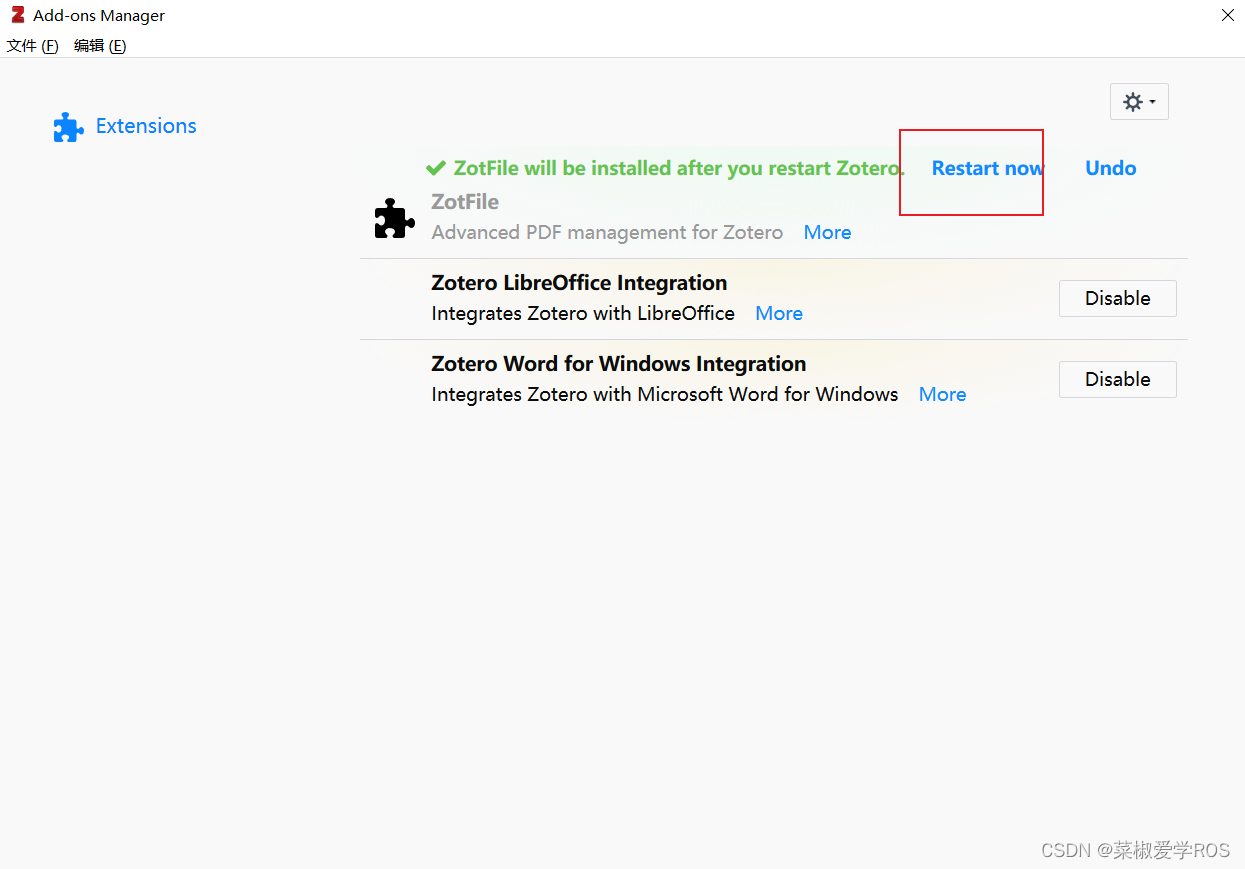Open the 编辑 (E) menu

coord(100,46)
